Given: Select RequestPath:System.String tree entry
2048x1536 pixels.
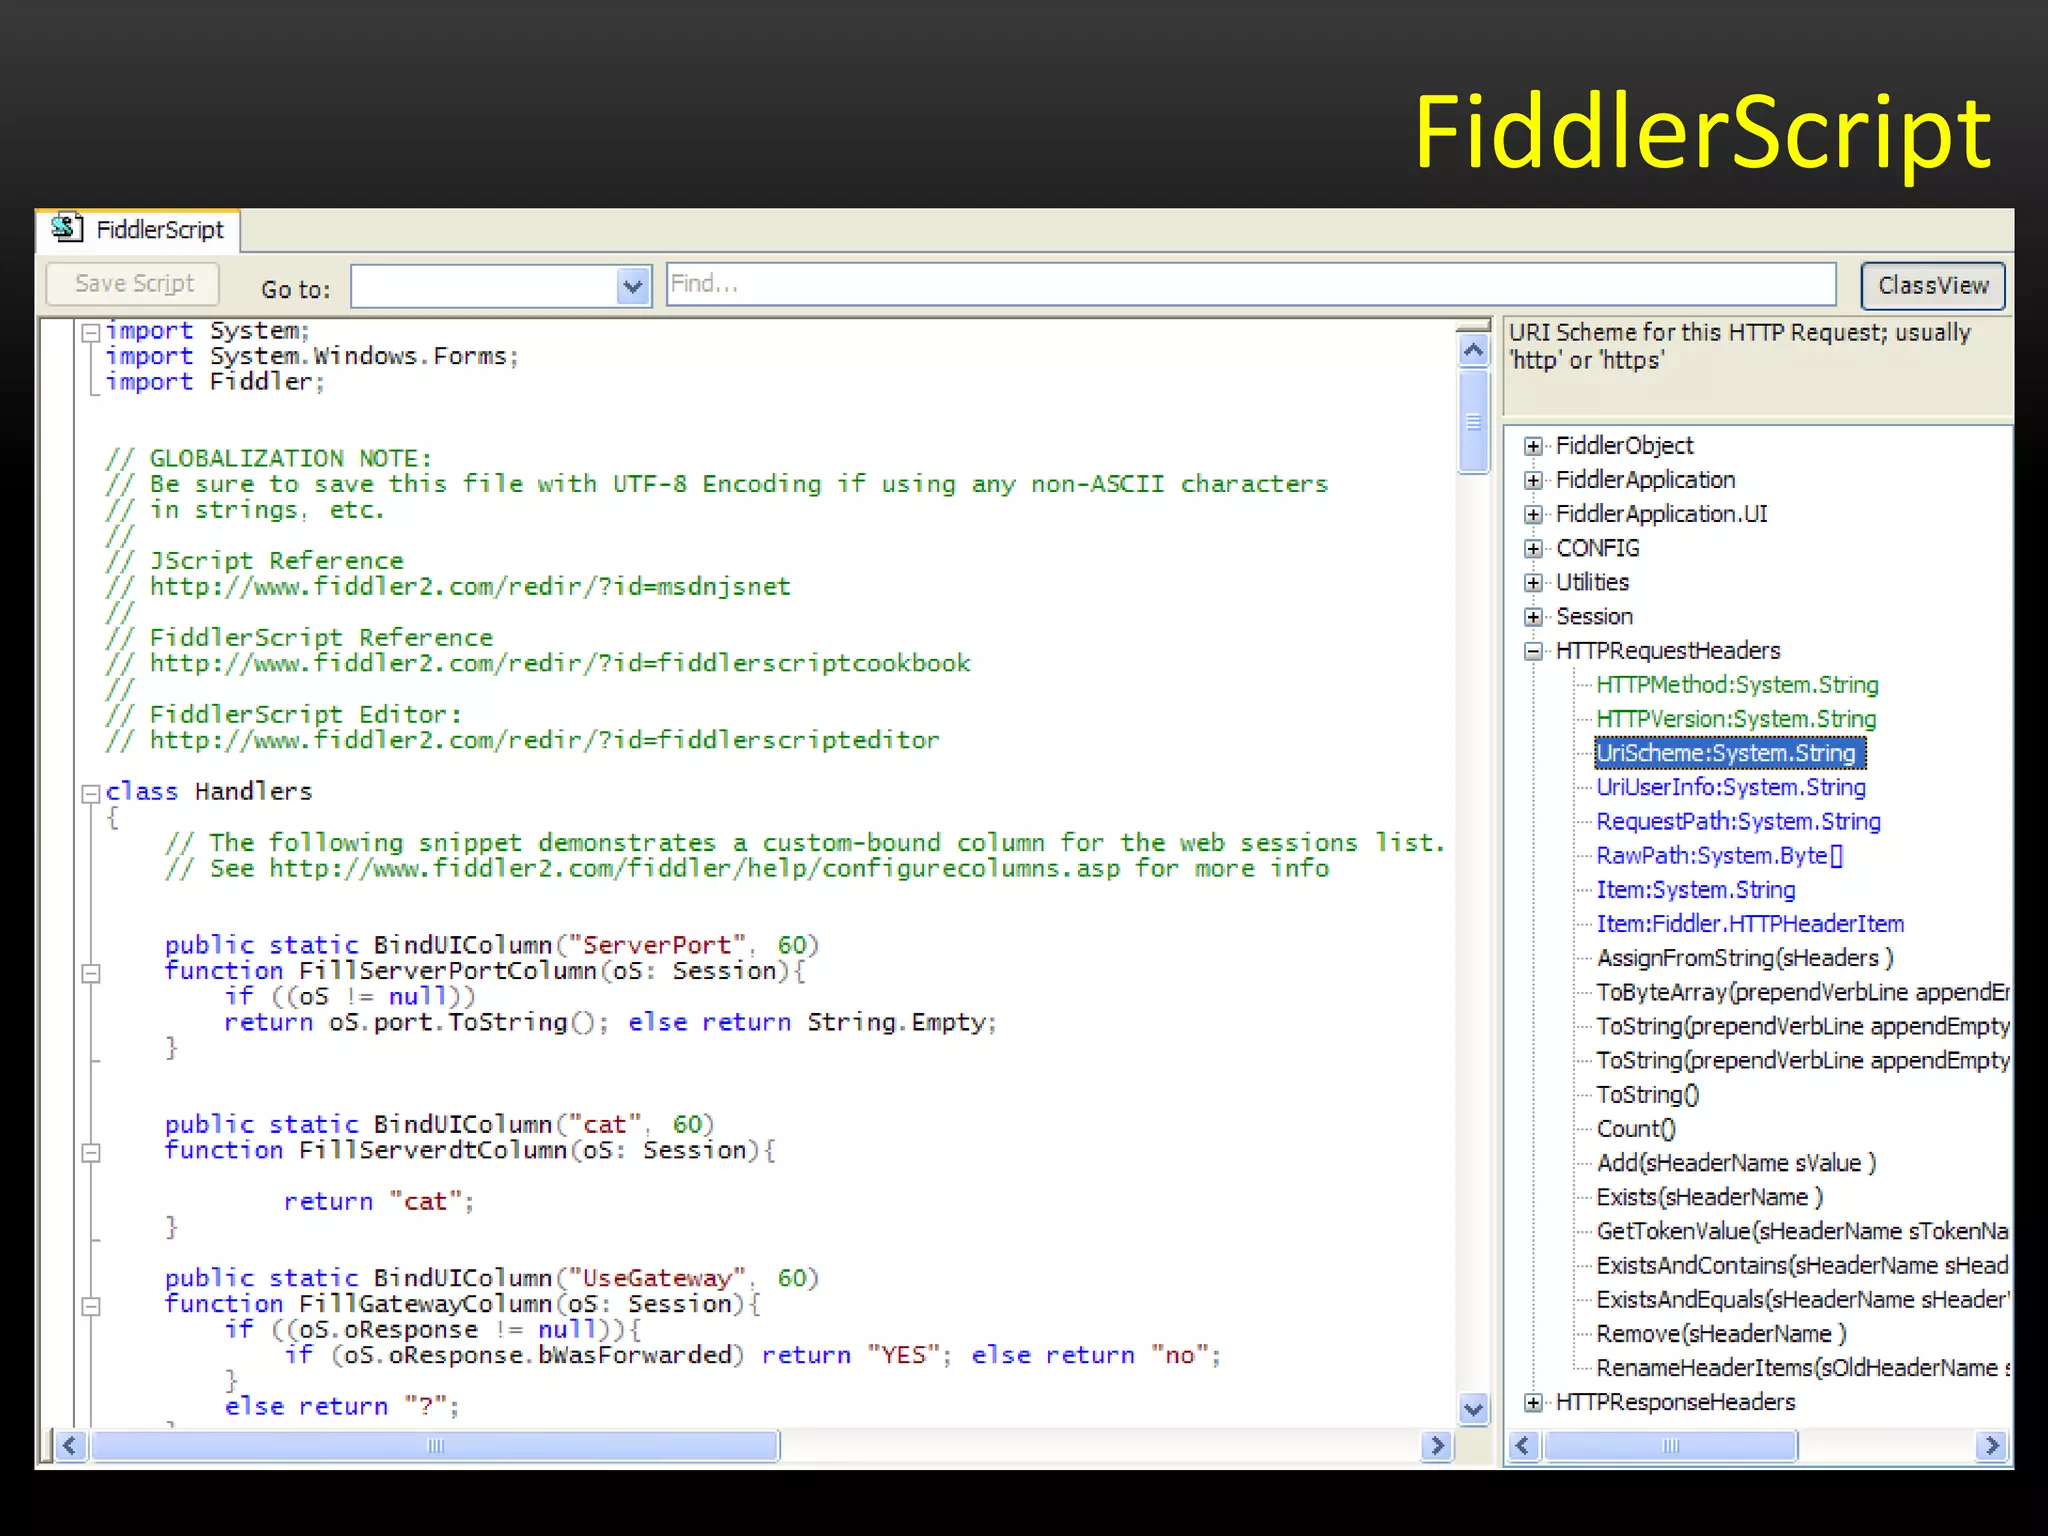Looking at the screenshot, I should [x=1738, y=821].
